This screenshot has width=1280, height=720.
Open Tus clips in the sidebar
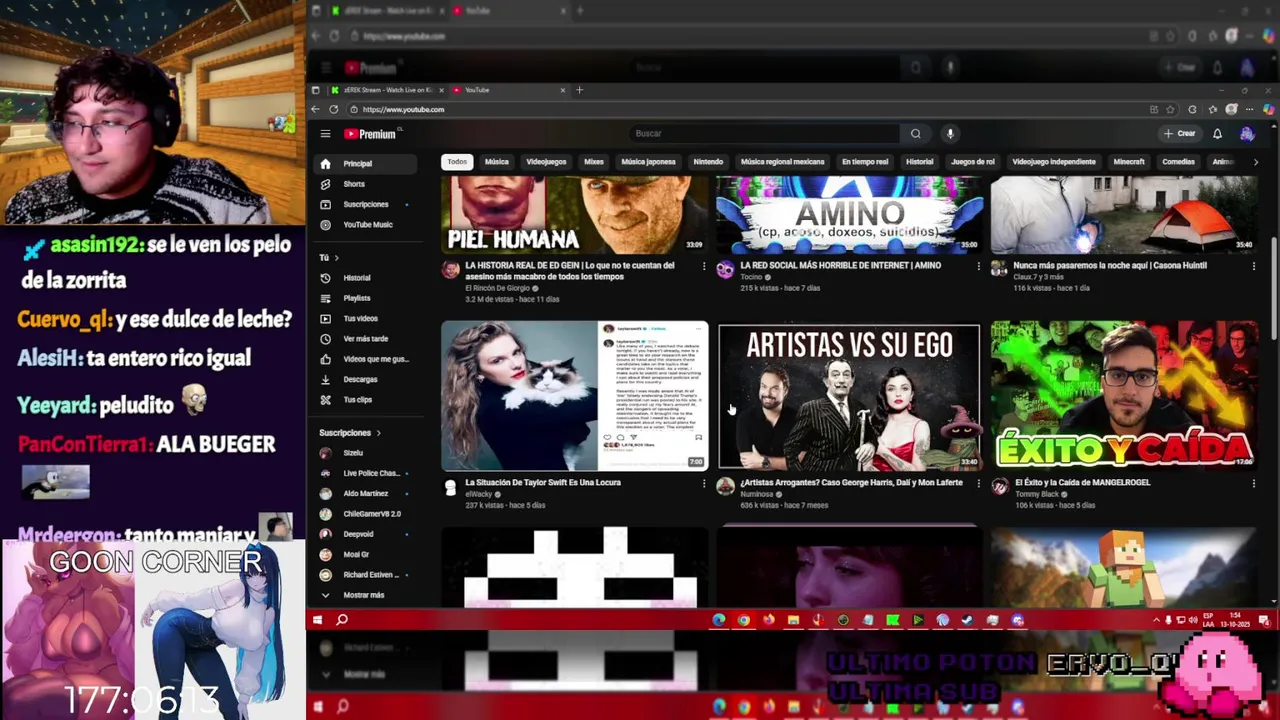click(x=364, y=400)
